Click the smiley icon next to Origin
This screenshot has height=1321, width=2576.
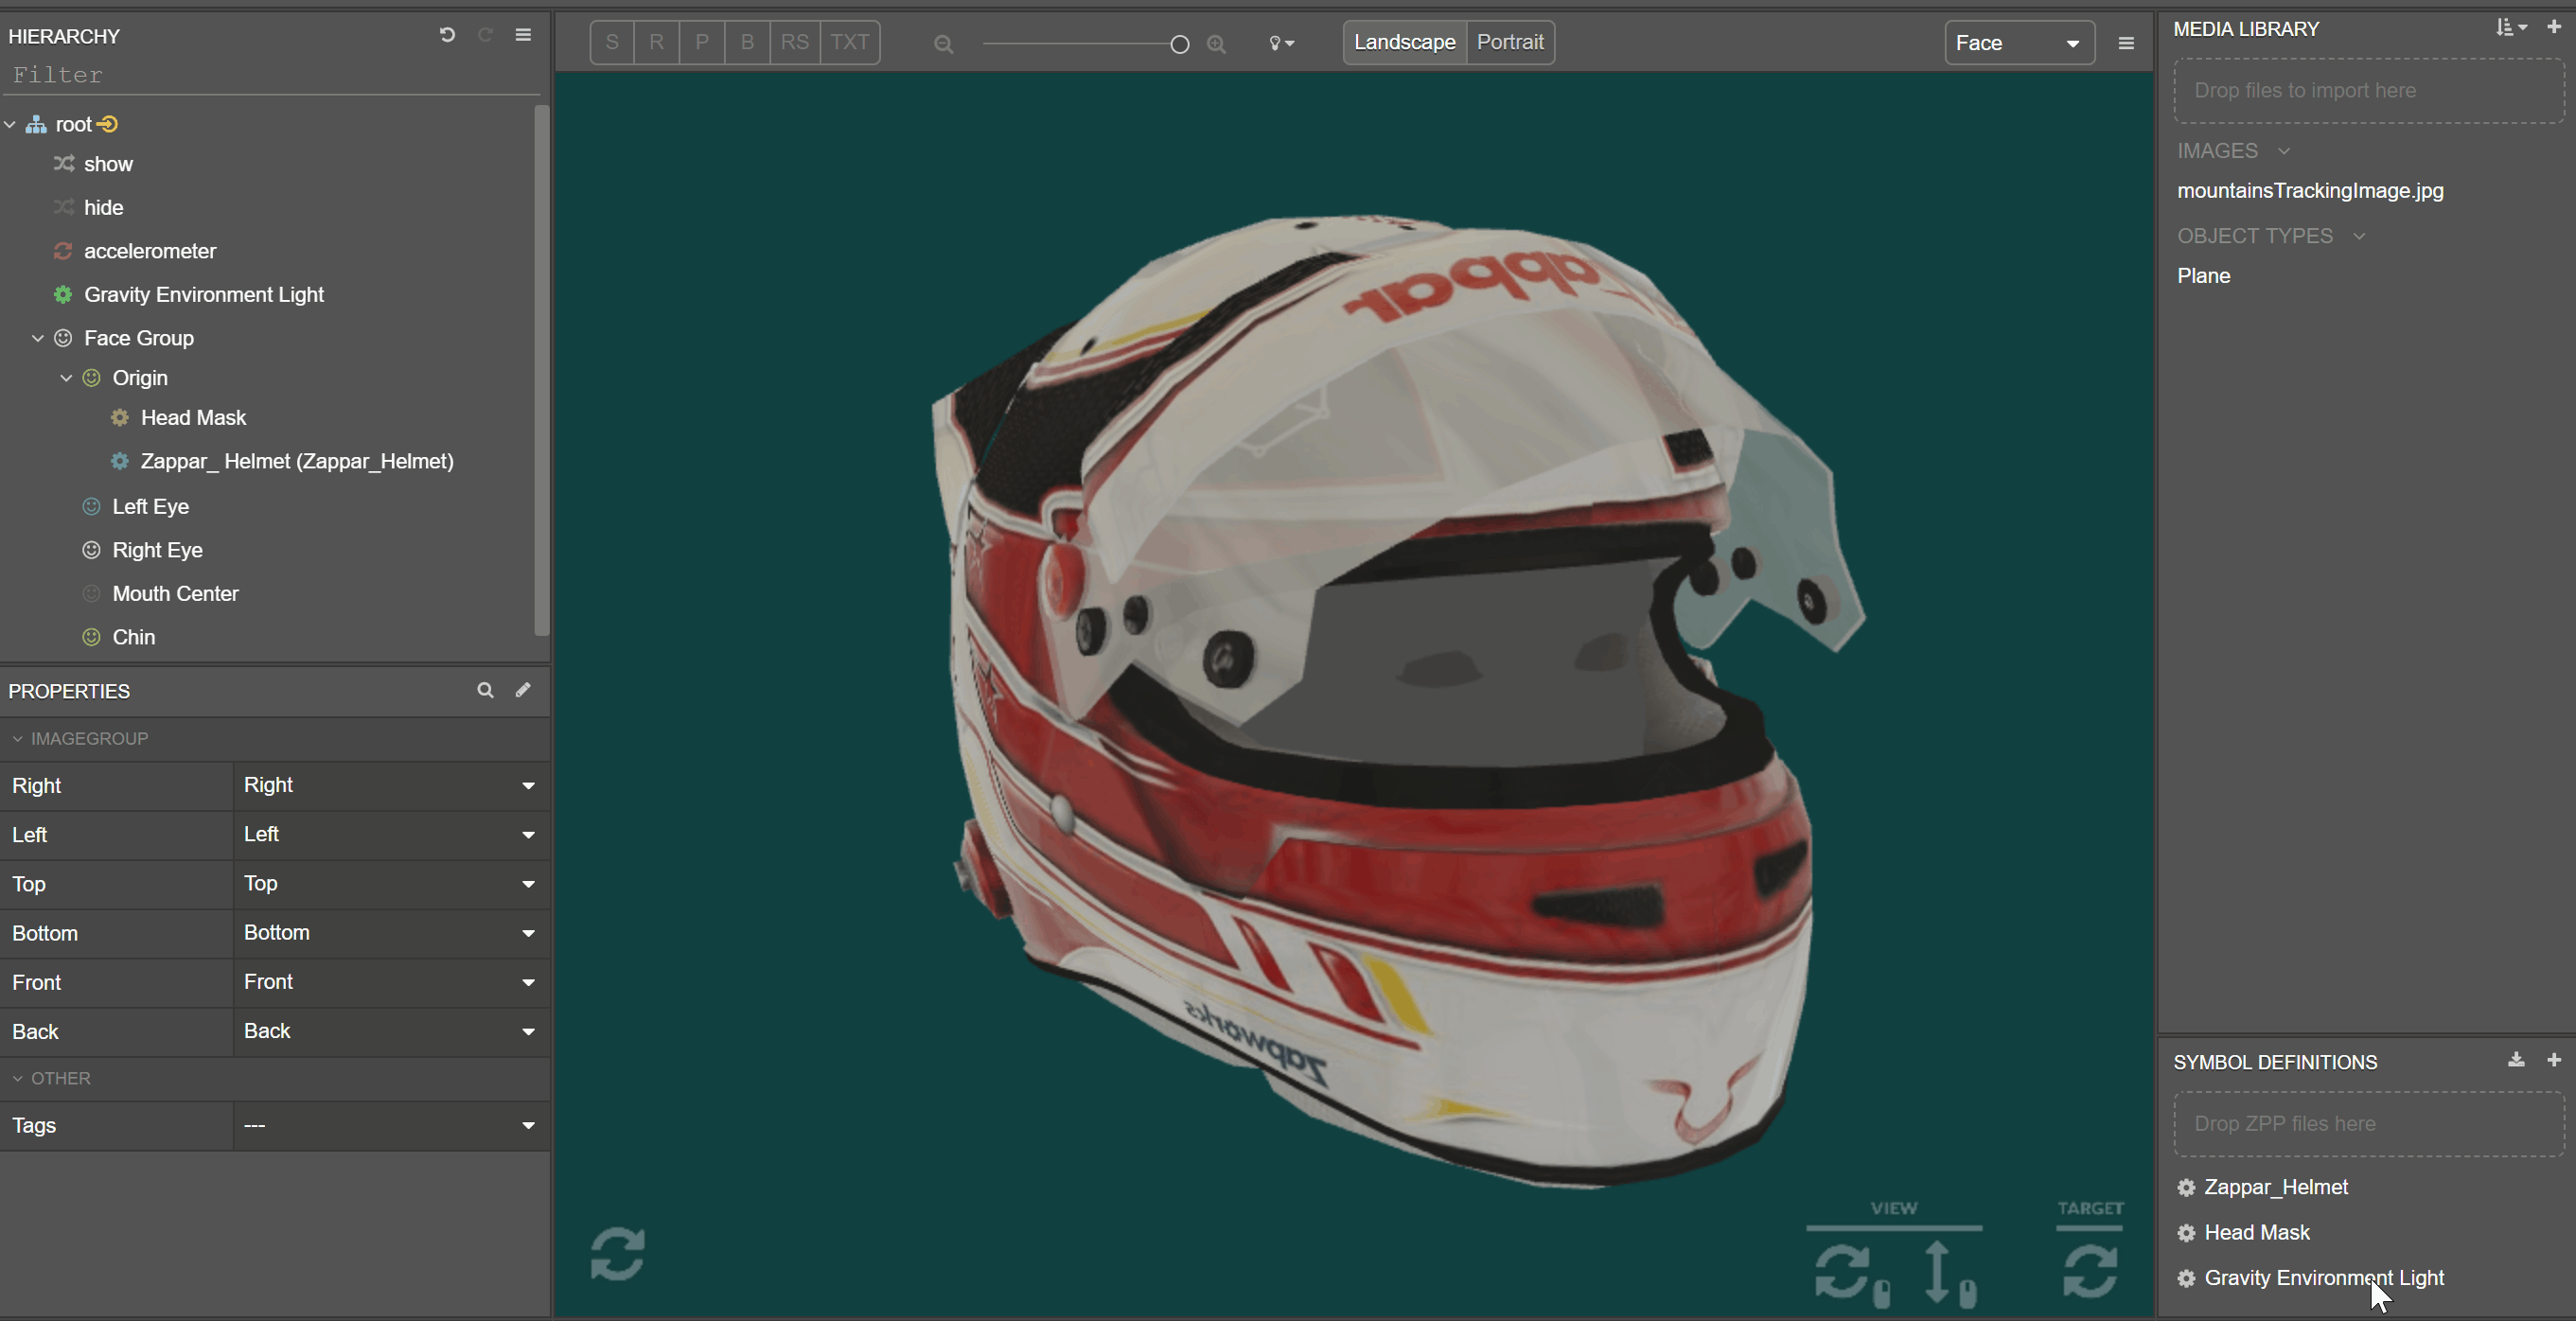tap(91, 378)
